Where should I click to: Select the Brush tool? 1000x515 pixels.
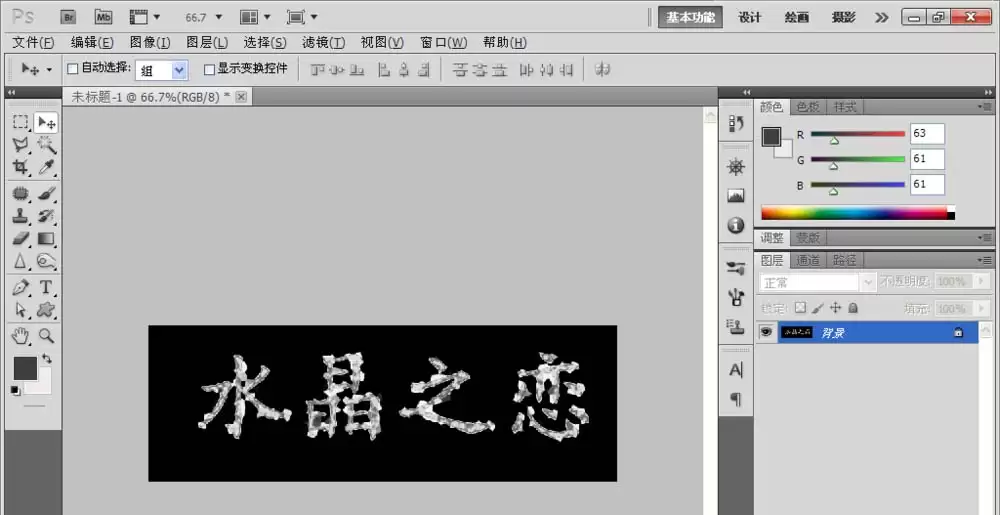point(46,193)
